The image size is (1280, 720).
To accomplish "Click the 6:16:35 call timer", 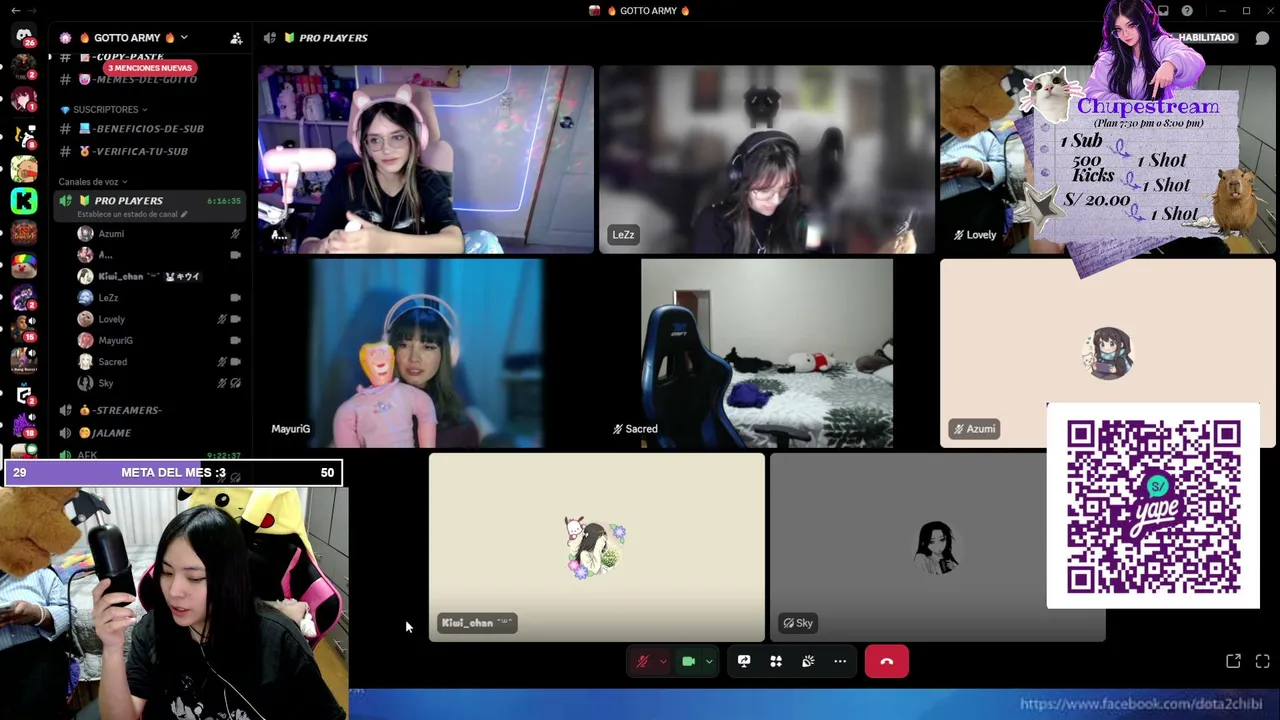I will click(224, 201).
